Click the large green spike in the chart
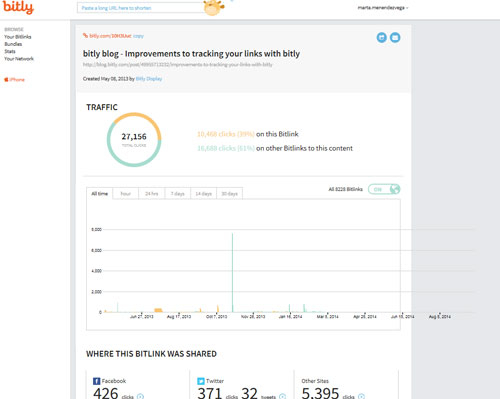 click(x=232, y=273)
